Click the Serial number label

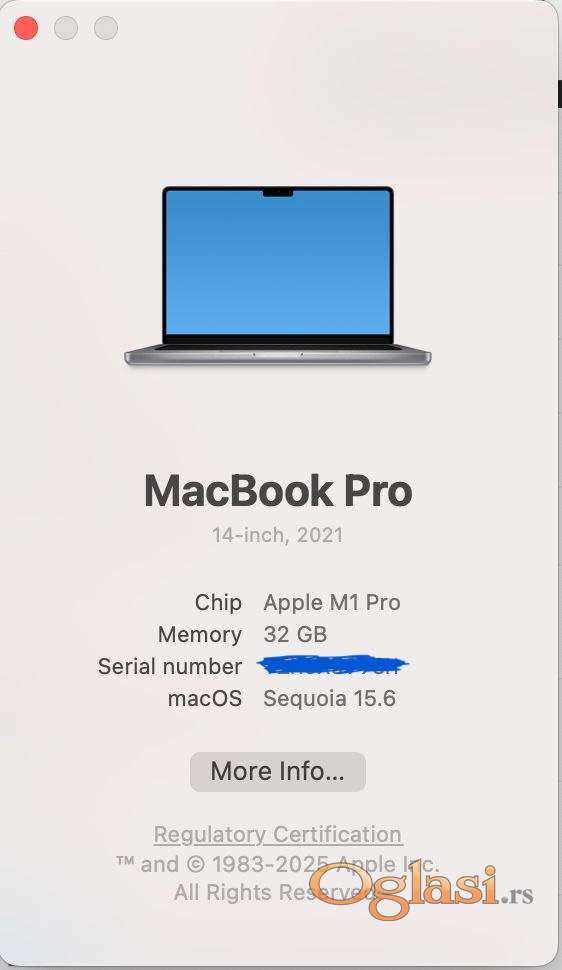170,666
